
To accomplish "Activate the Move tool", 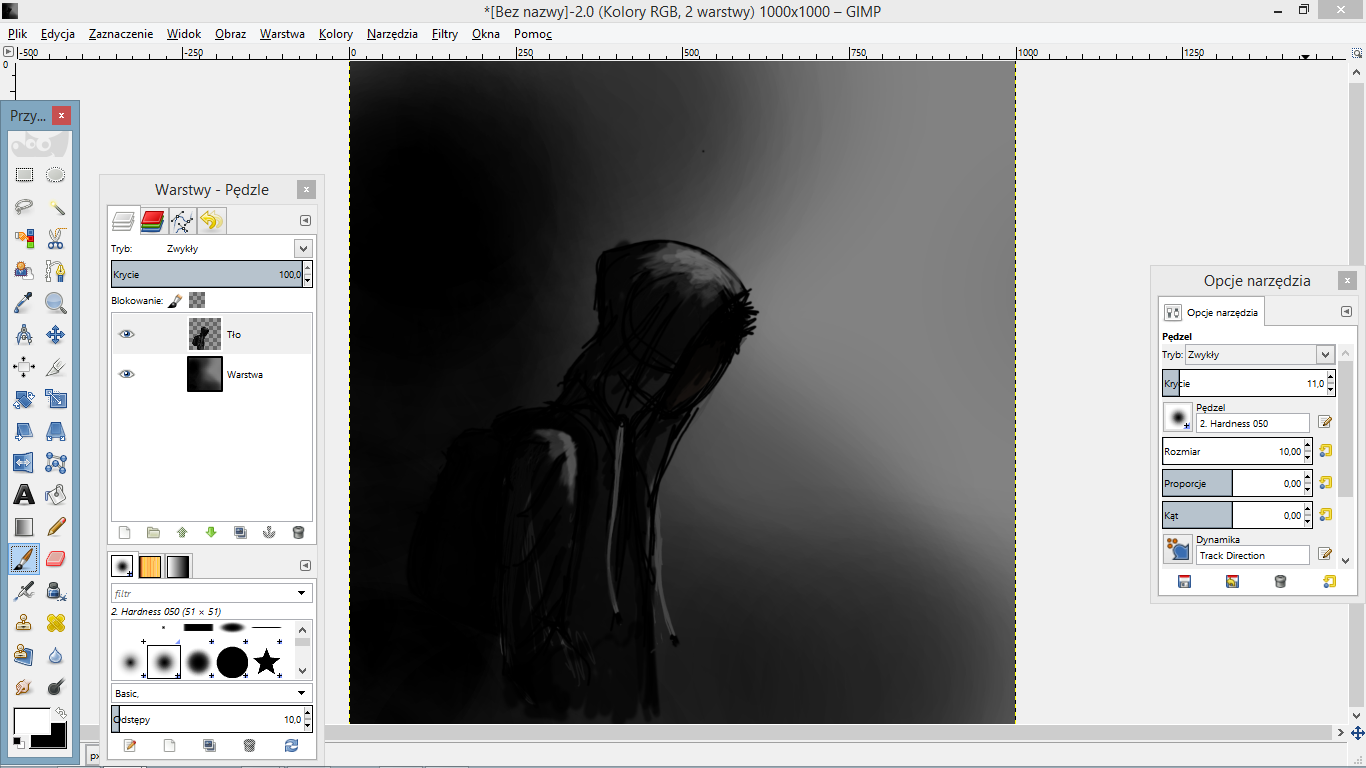I will point(56,335).
